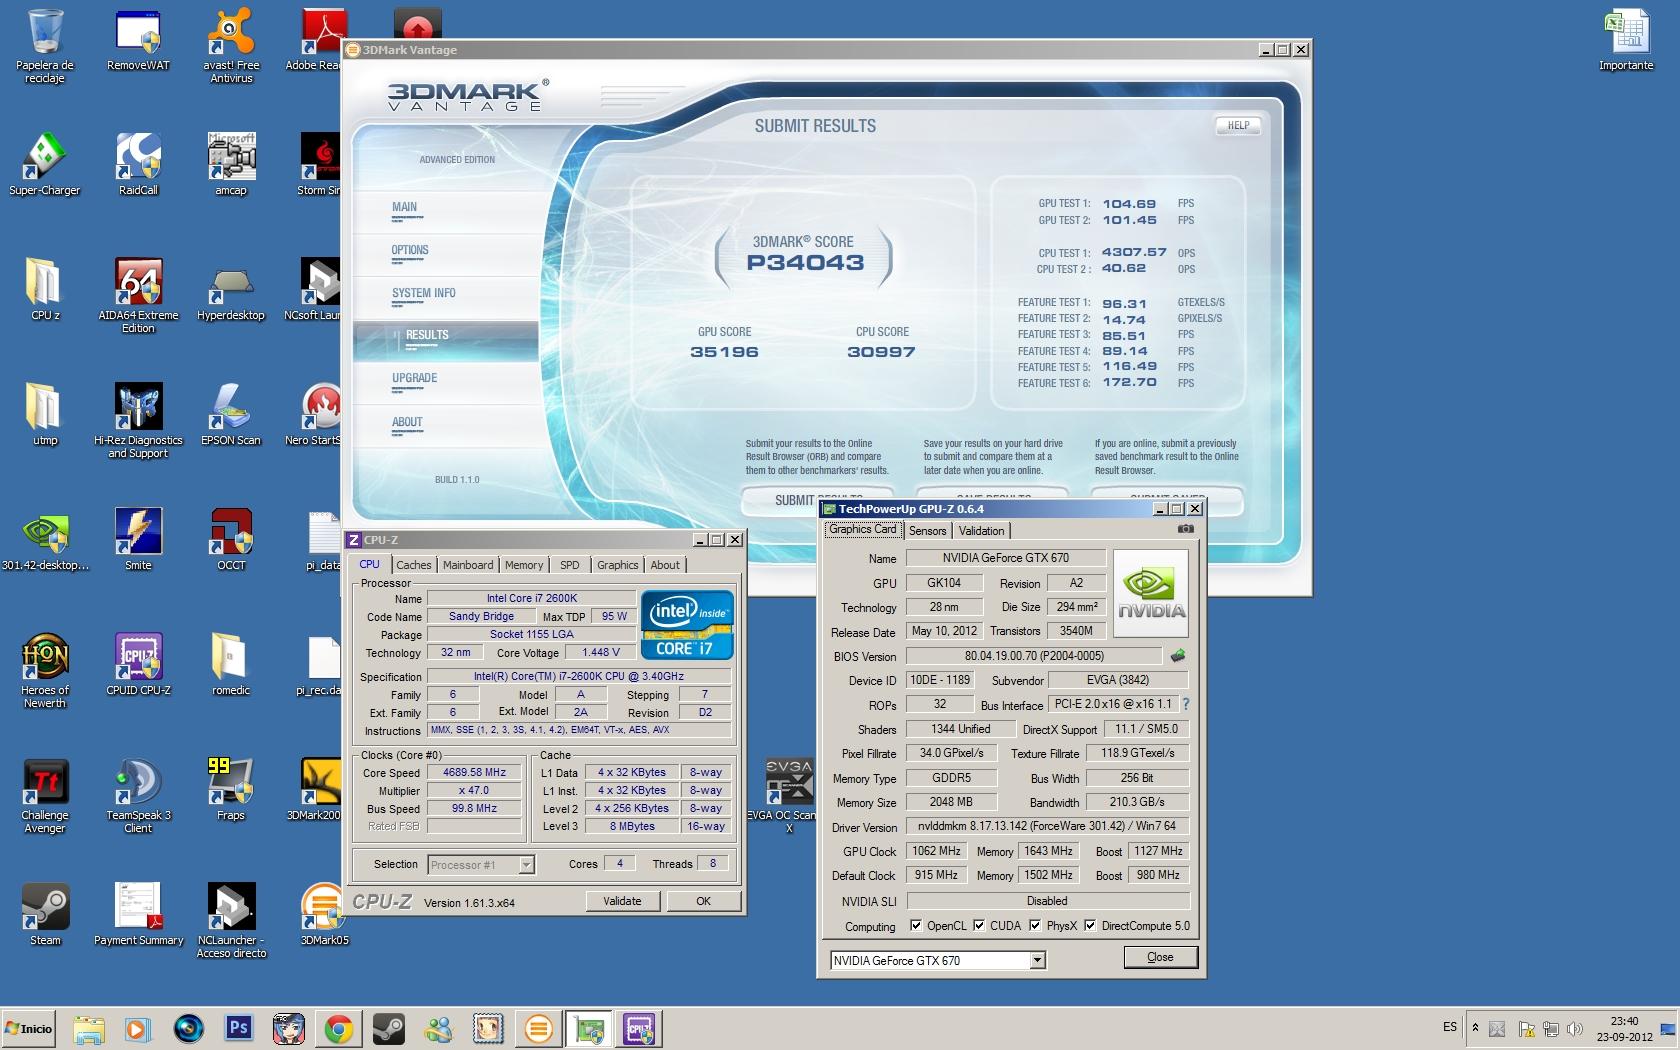Select Core Speed value 4689.58 MHz
Image resolution: width=1680 pixels, height=1050 pixels.
(475, 772)
